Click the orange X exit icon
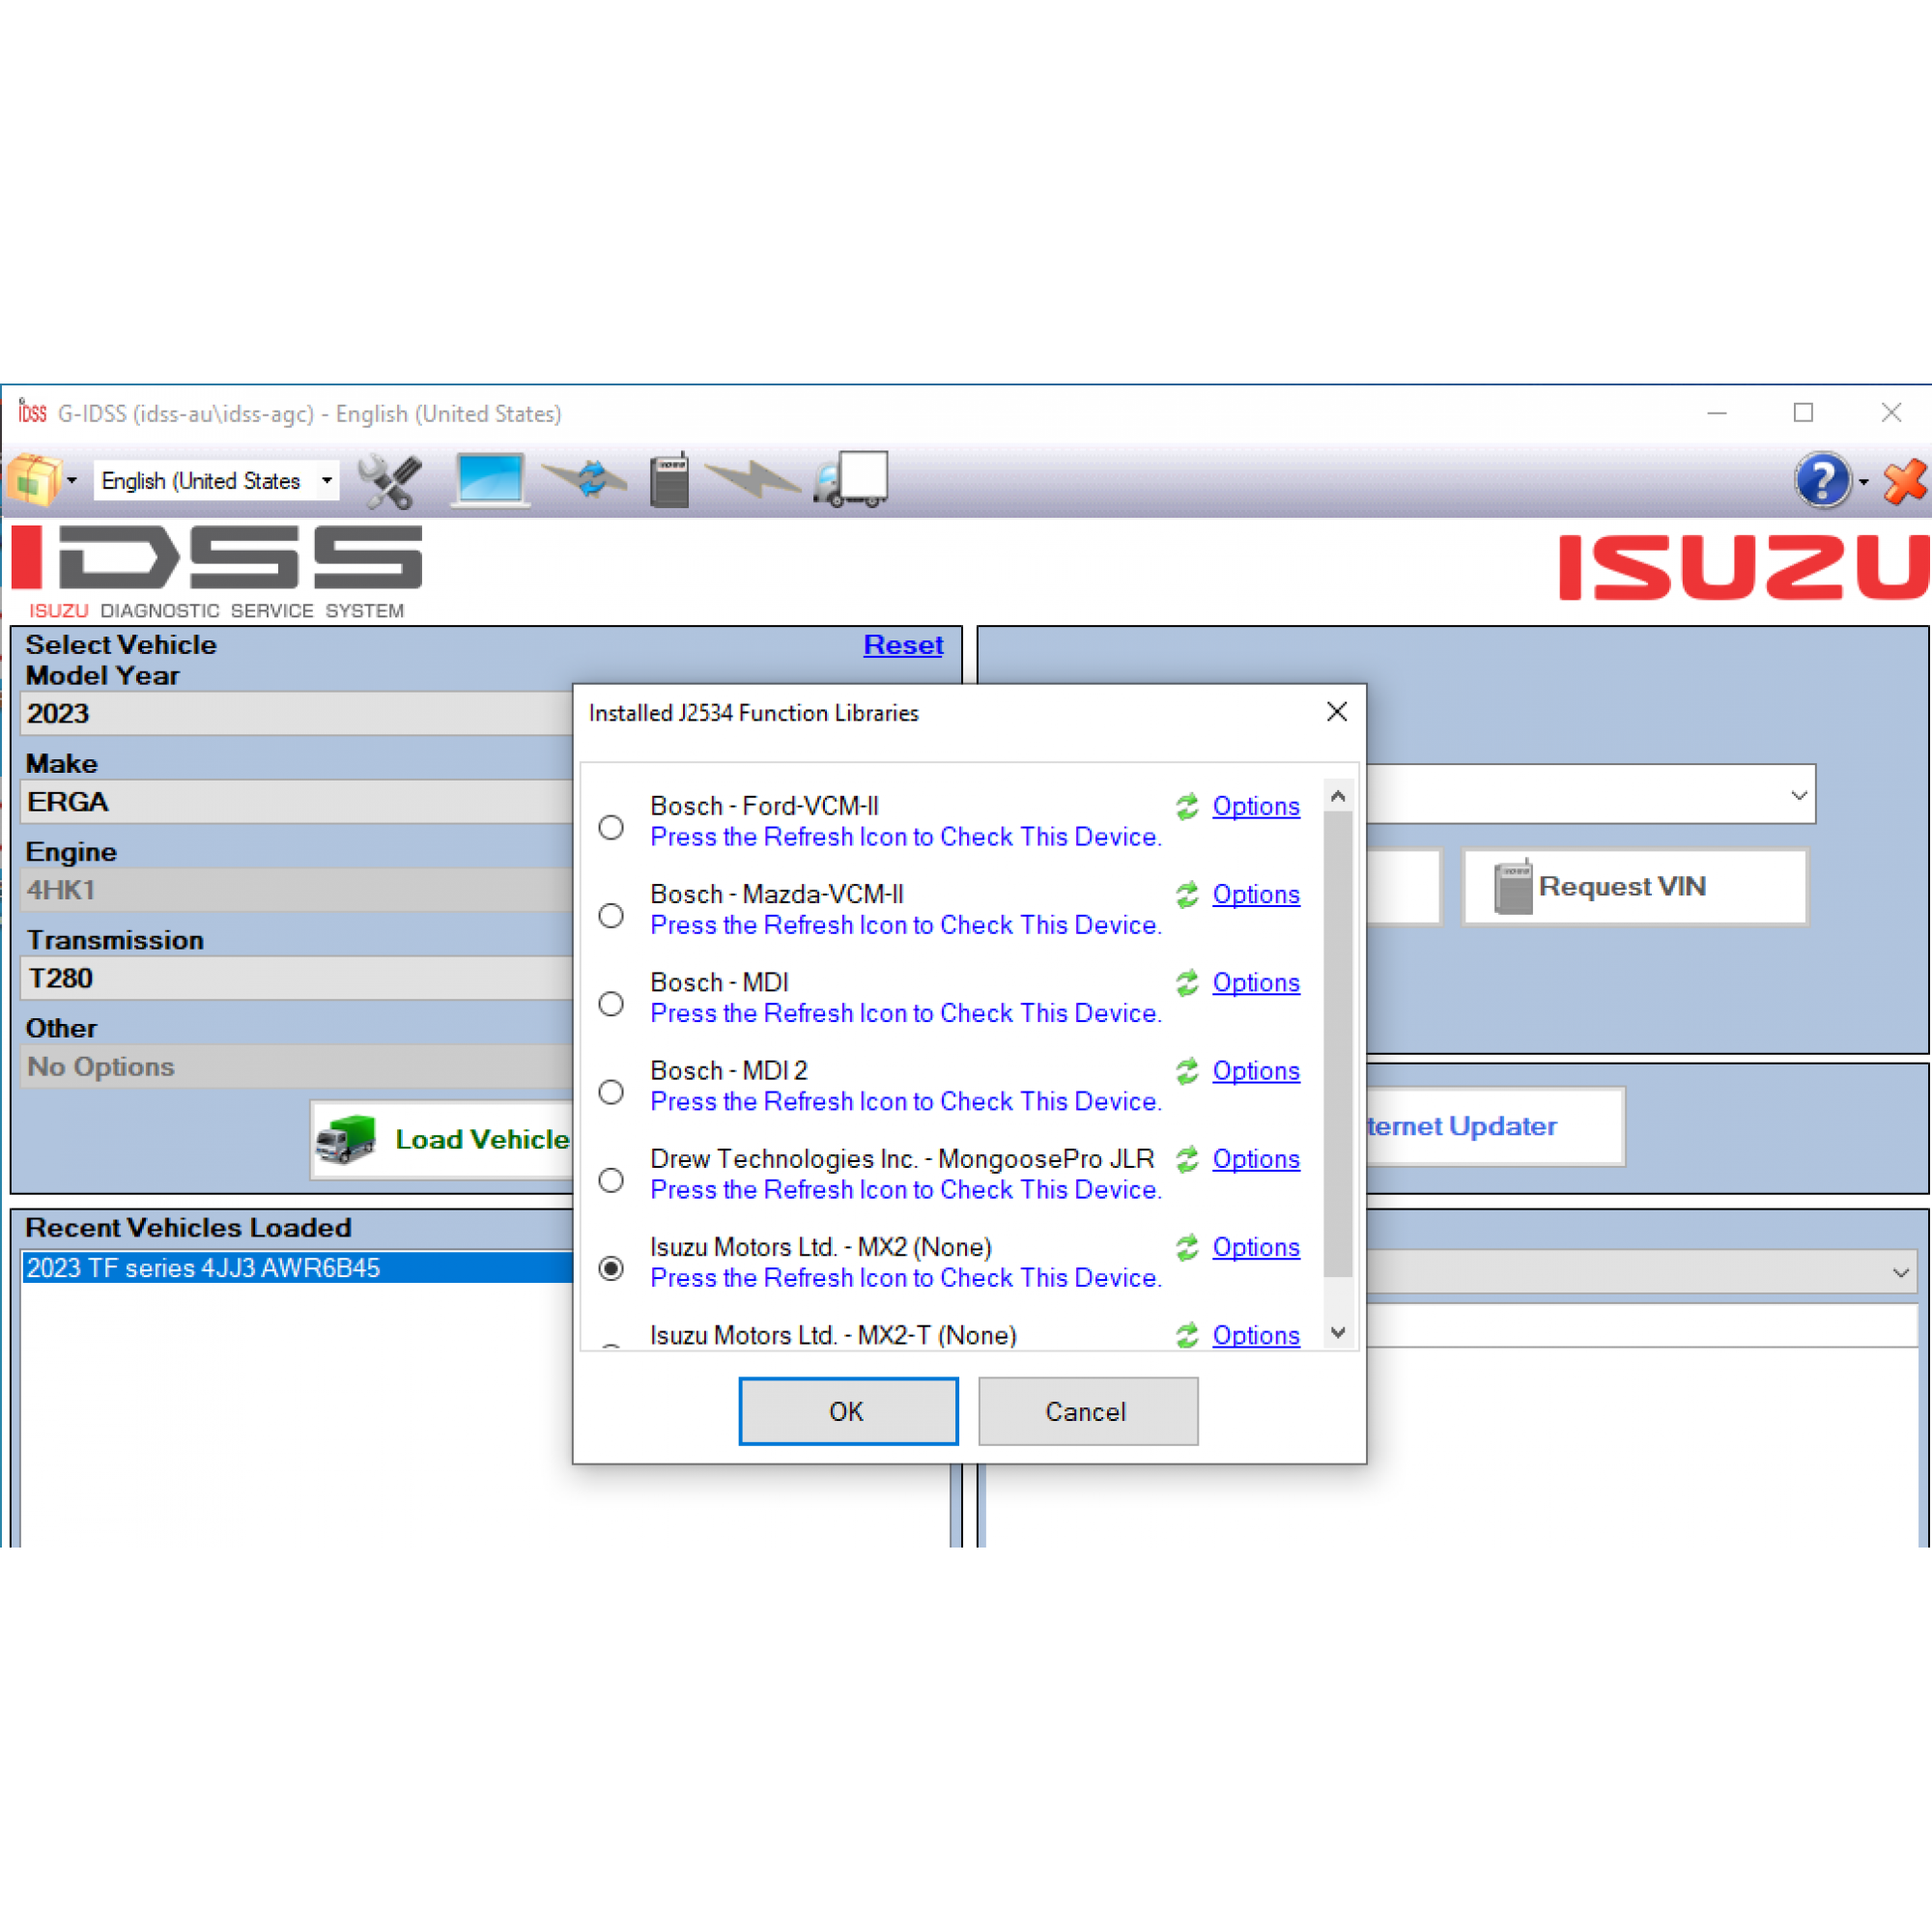 click(x=1905, y=481)
